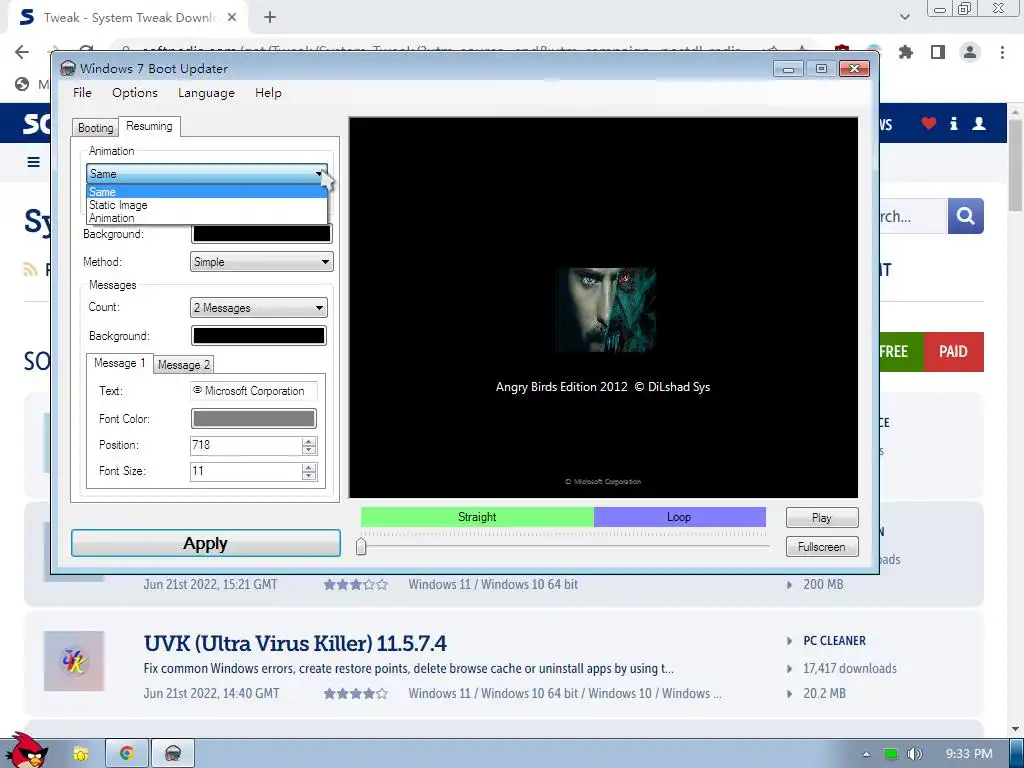Increase Font Size with the up spinner

click(309, 468)
